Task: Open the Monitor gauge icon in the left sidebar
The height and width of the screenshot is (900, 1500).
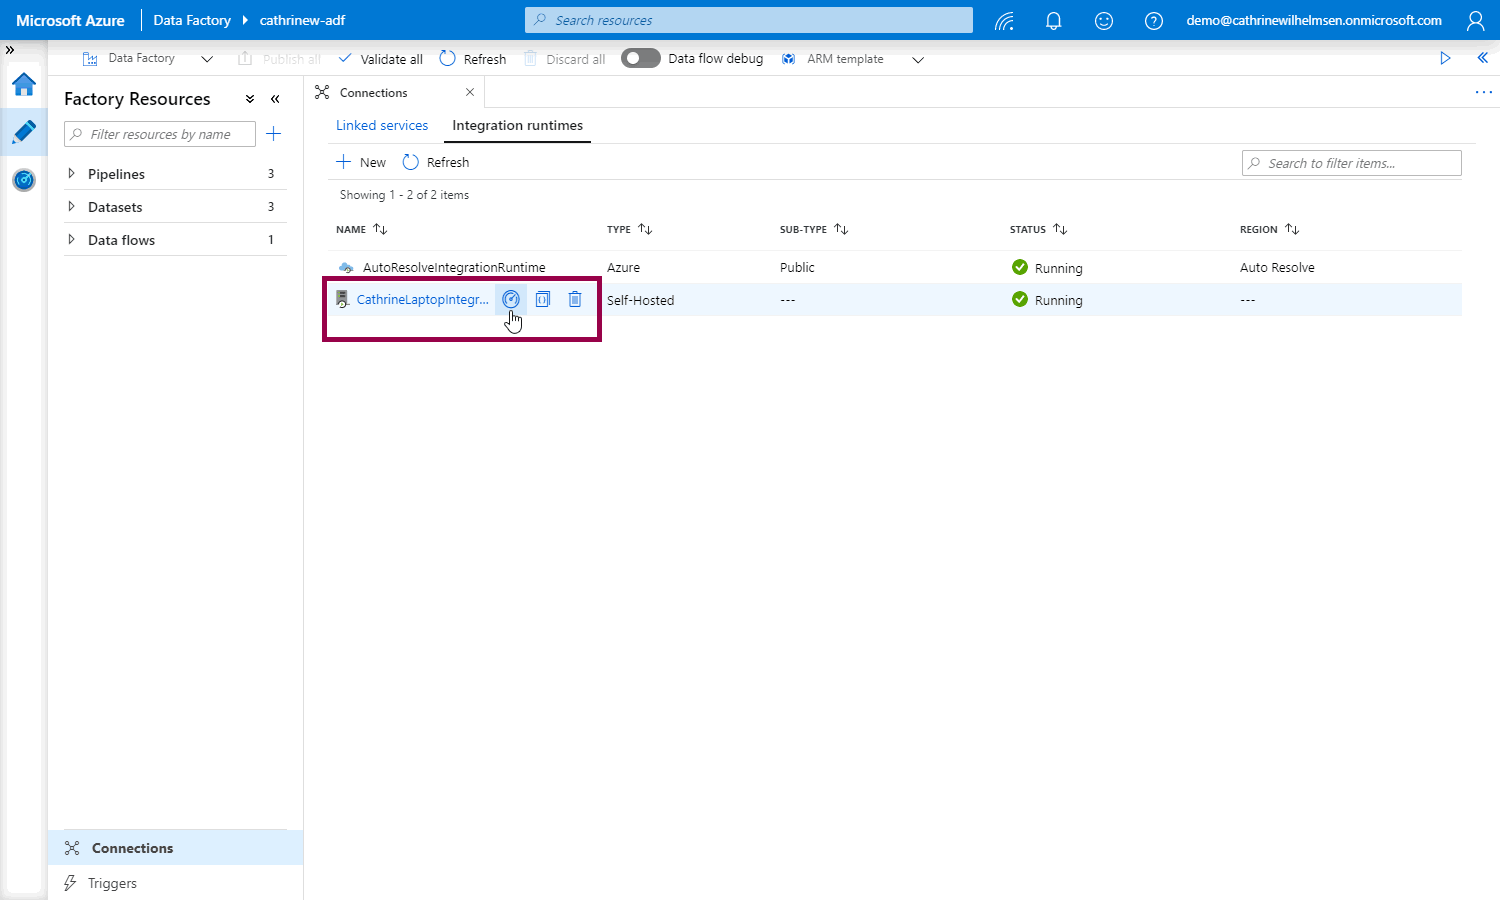Action: point(24,180)
